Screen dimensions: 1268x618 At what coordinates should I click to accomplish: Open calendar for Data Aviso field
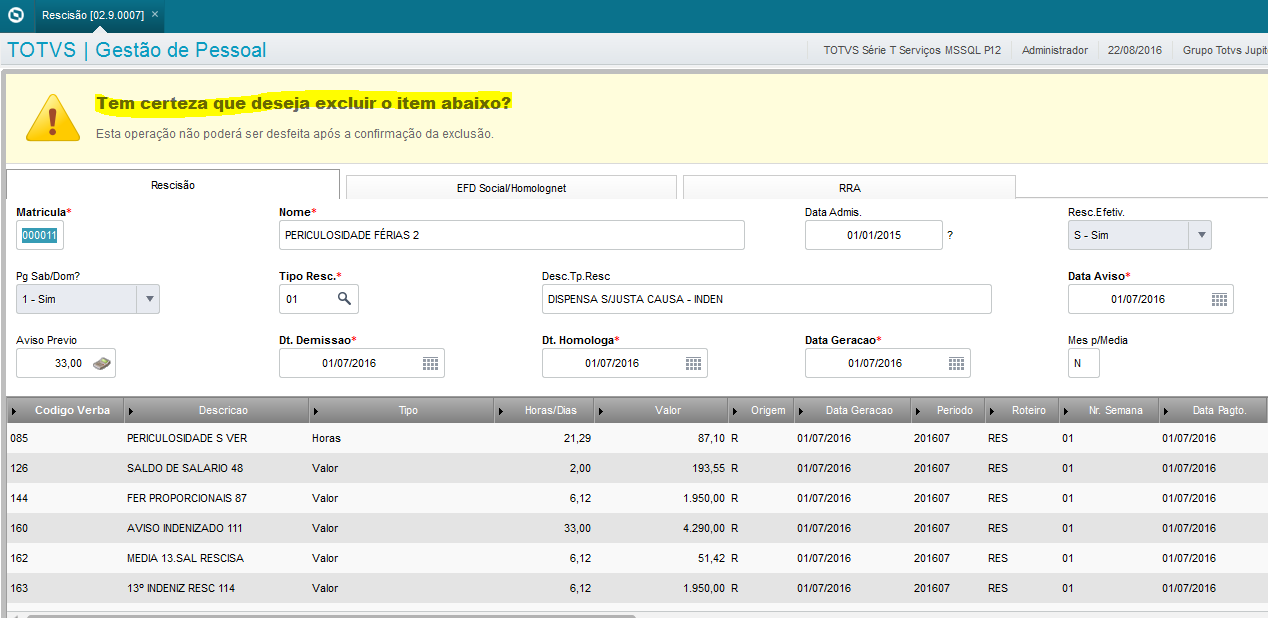point(1219,299)
